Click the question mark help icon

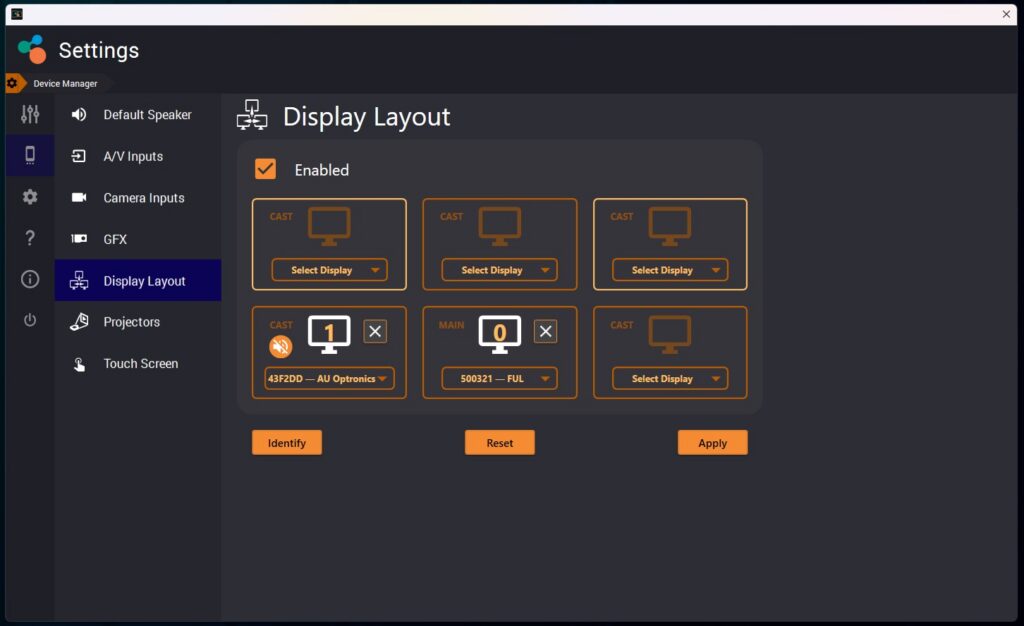coord(30,238)
